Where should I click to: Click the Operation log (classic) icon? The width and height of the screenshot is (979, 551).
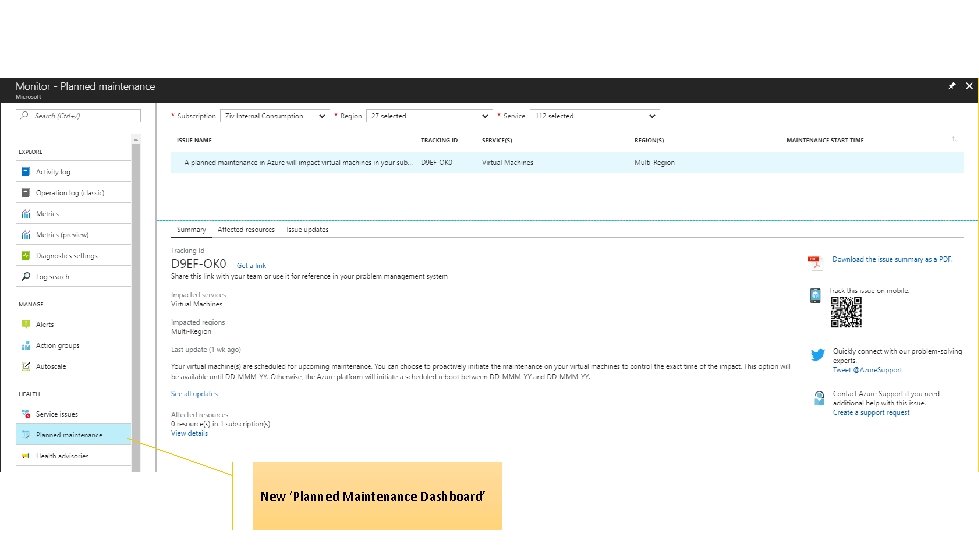pos(26,193)
